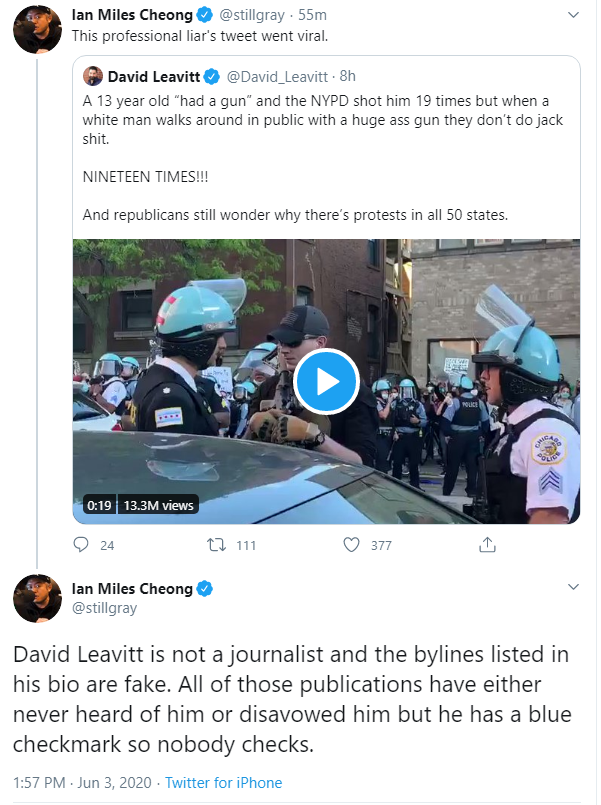Expand the second tweet's chevron menu

tap(573, 587)
